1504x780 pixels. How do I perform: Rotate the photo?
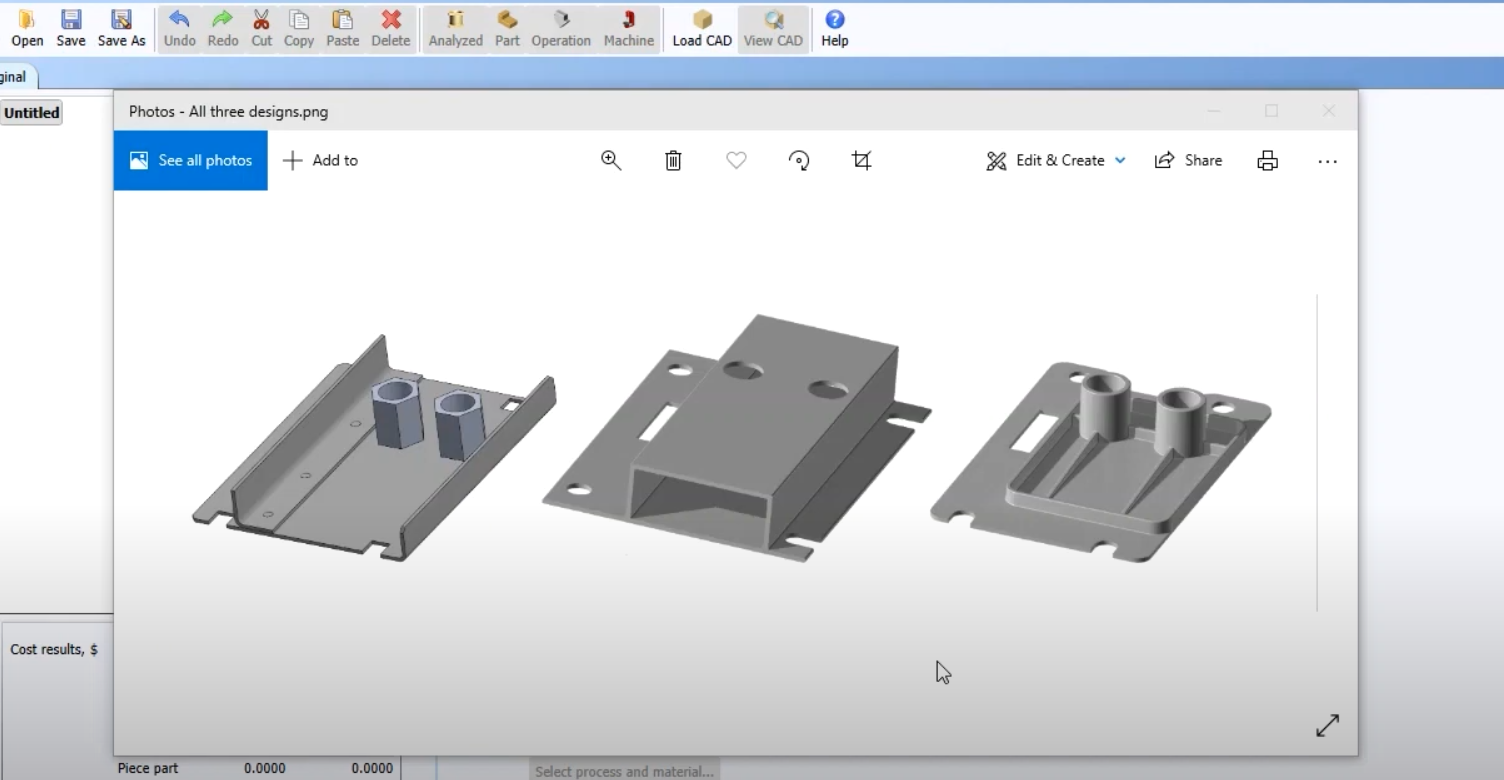pyautogui.click(x=799, y=160)
